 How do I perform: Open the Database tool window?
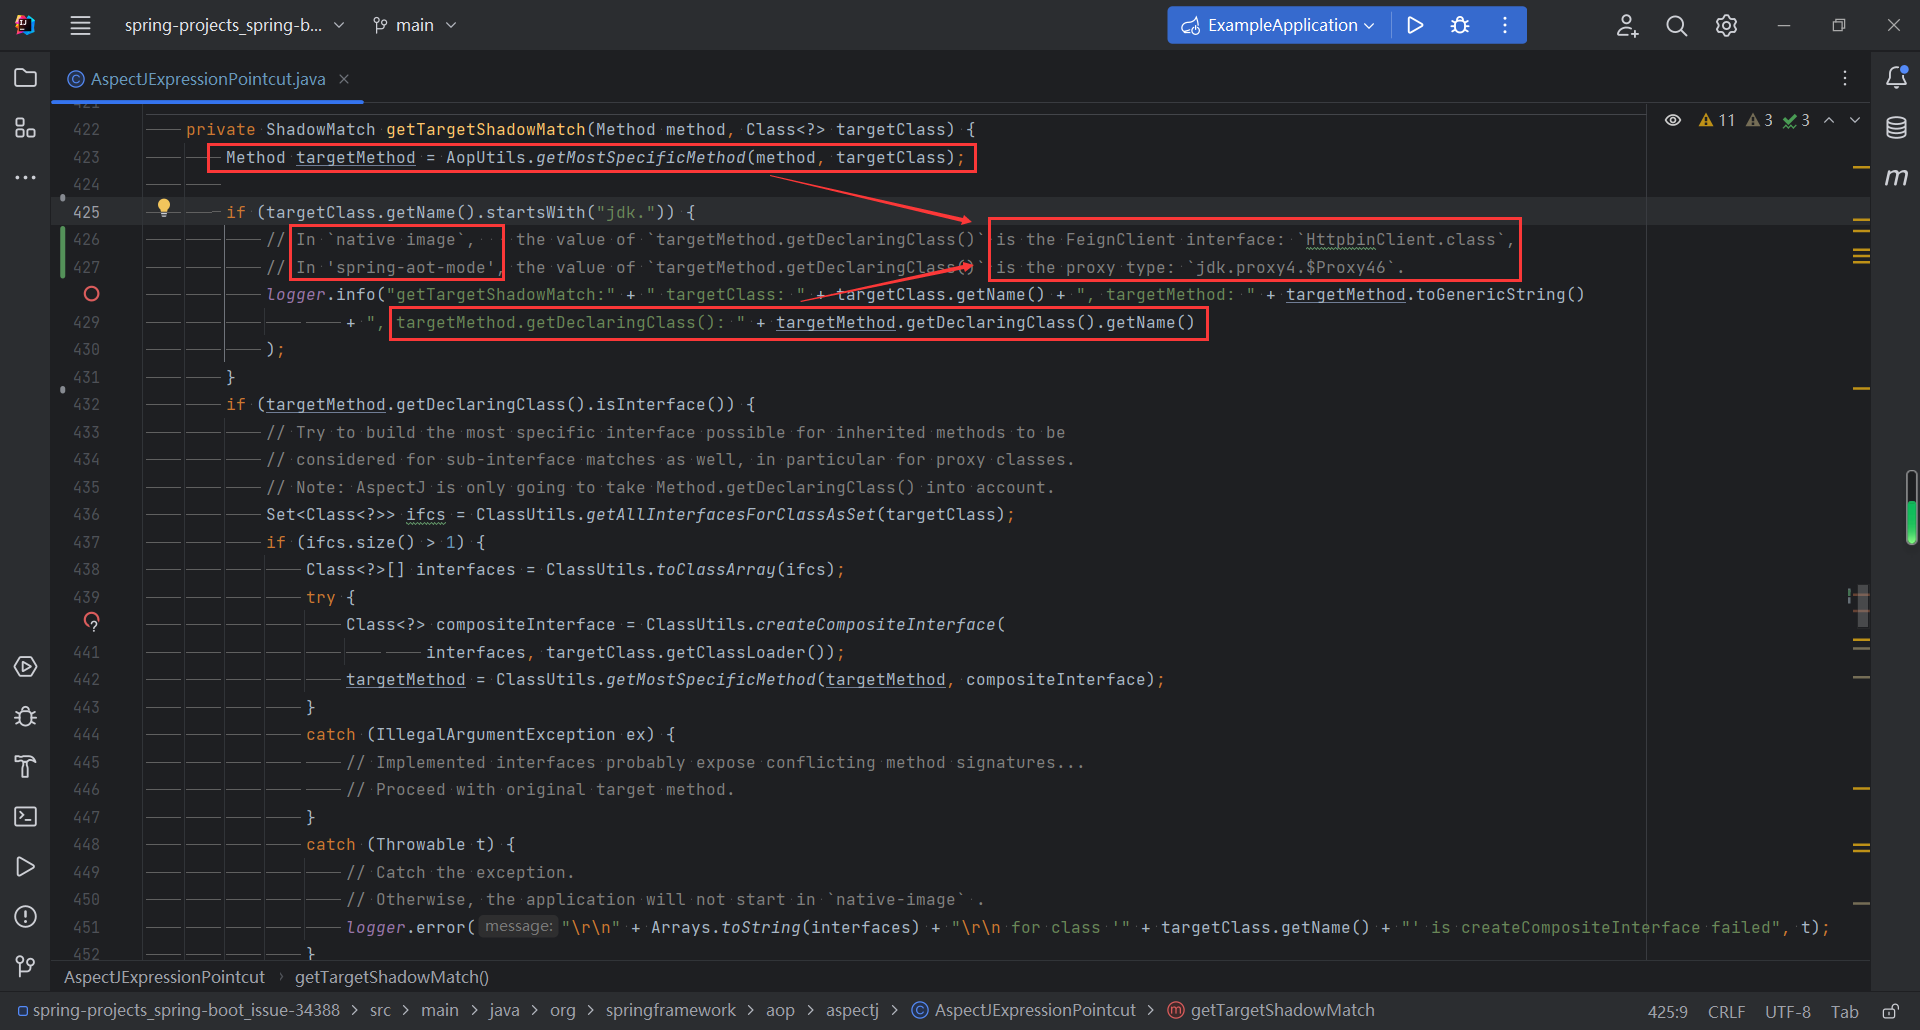point(1896,128)
